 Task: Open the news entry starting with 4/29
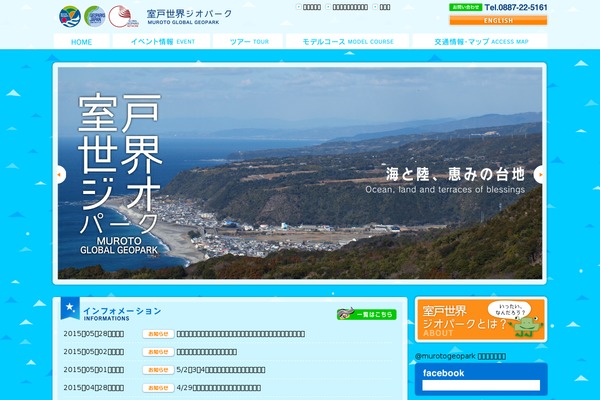218,388
